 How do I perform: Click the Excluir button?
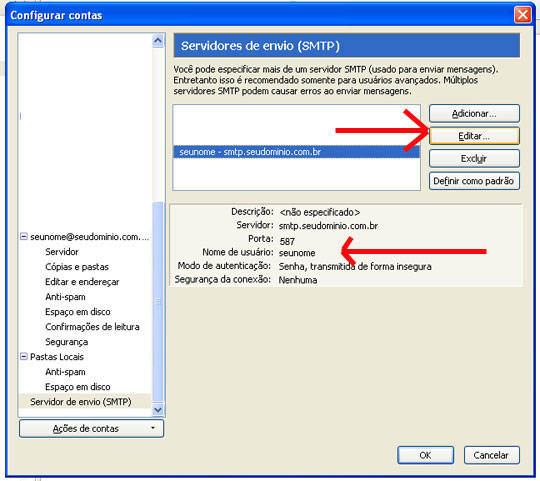point(474,158)
